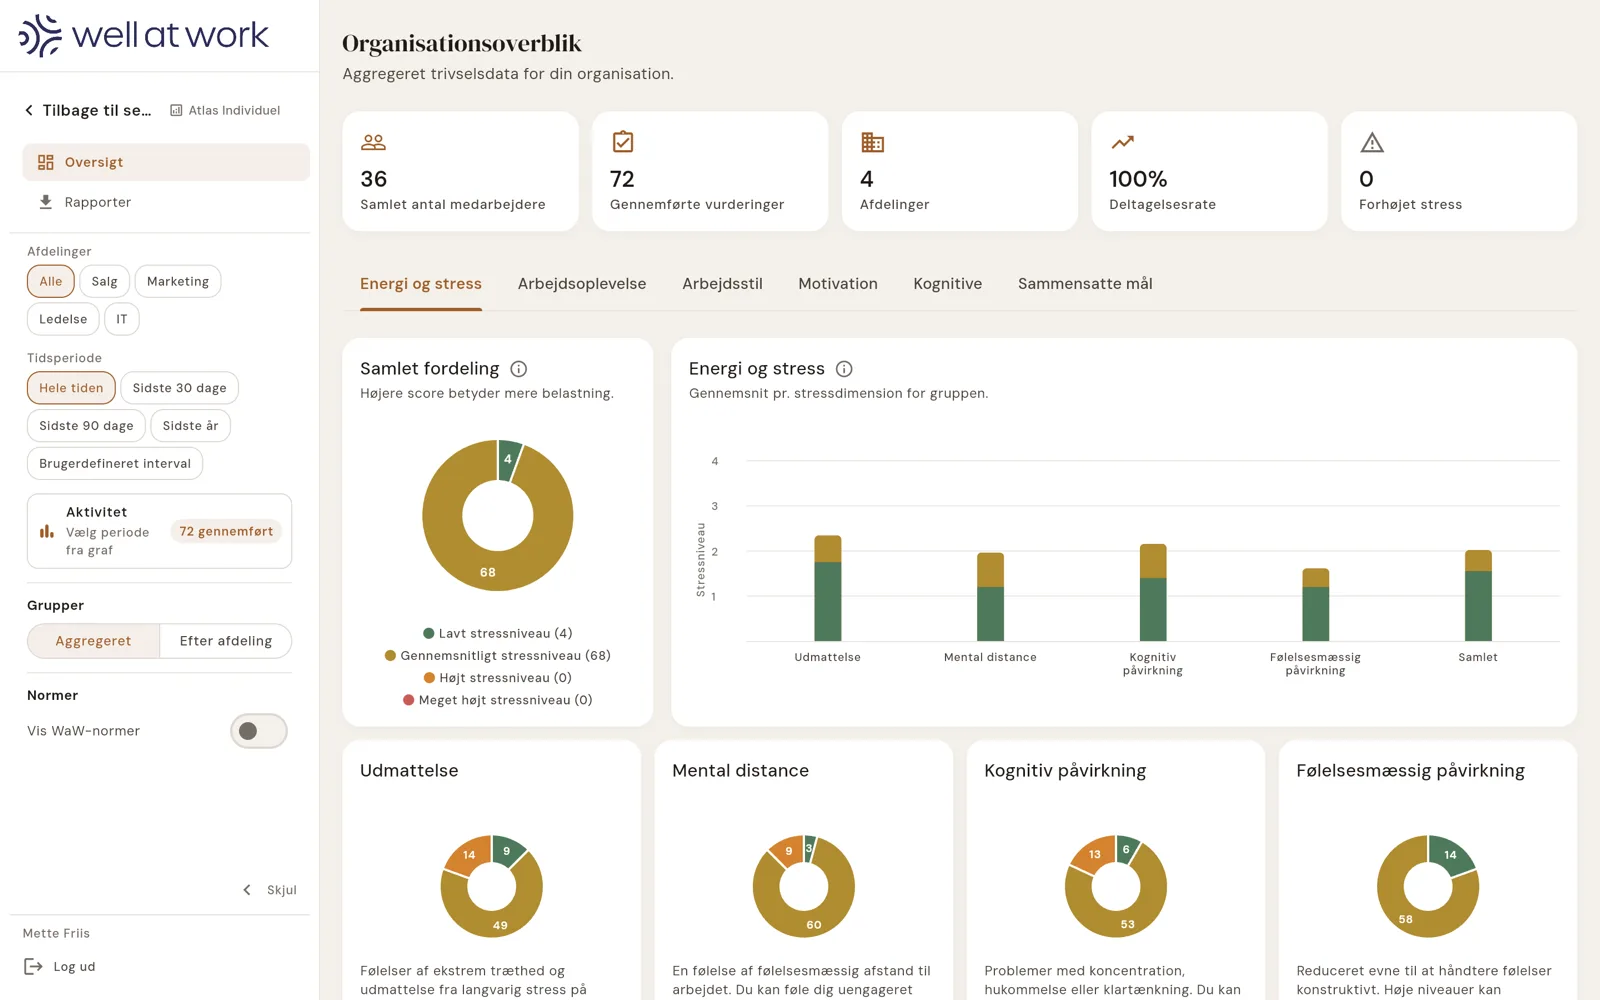Click the 72 gennemført badge
This screenshot has width=1600, height=1000.
click(226, 531)
